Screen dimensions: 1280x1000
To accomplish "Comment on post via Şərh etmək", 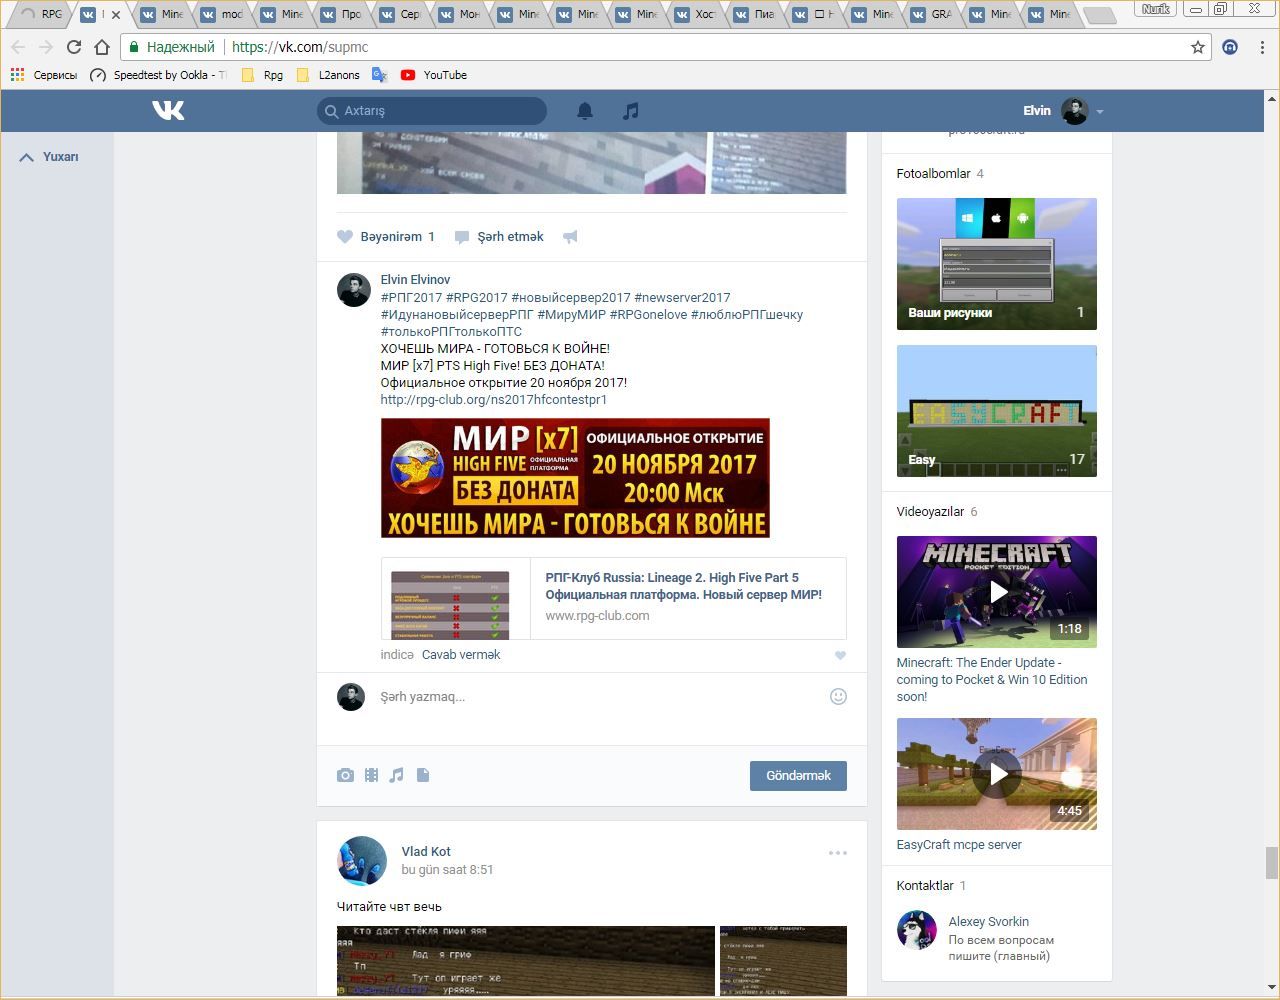I will pyautogui.click(x=499, y=237).
